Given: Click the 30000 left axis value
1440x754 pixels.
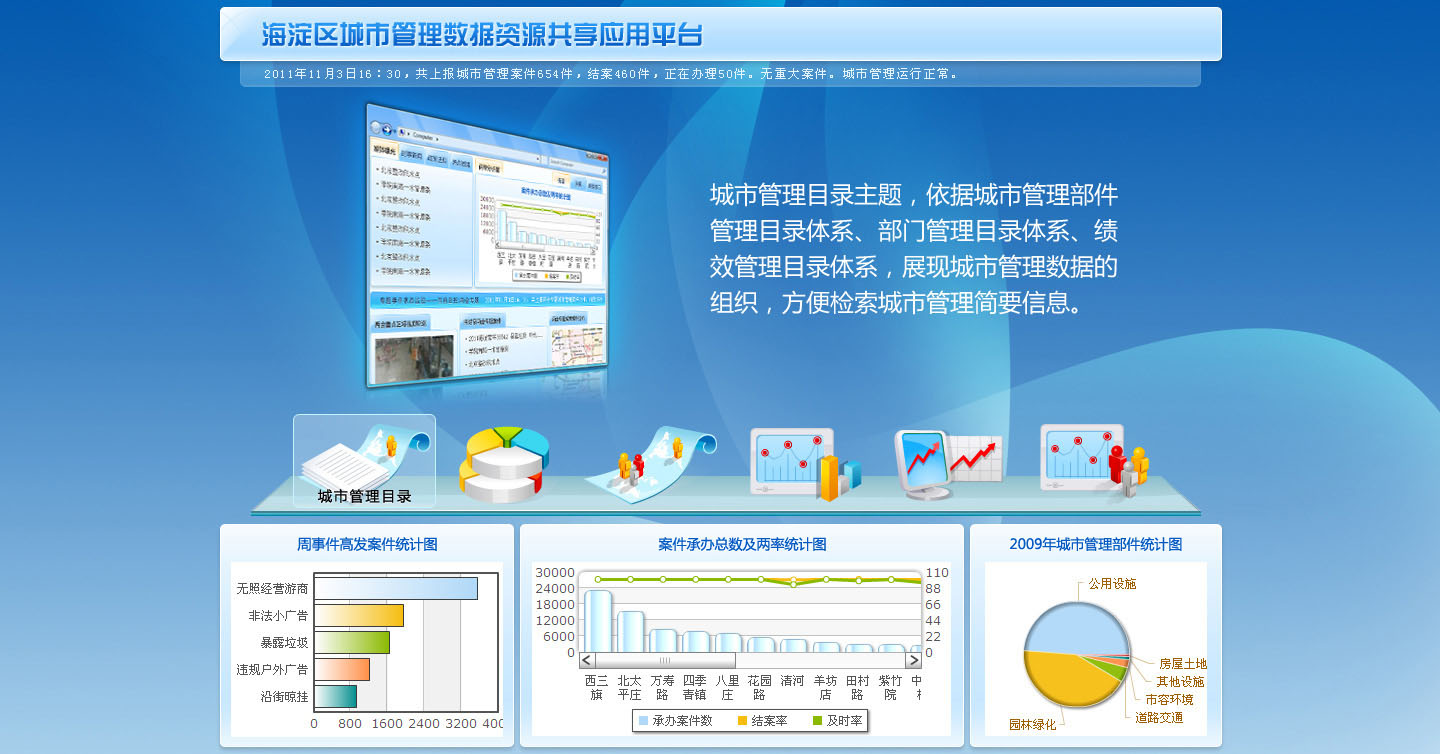Looking at the screenshot, I should pyautogui.click(x=555, y=573).
